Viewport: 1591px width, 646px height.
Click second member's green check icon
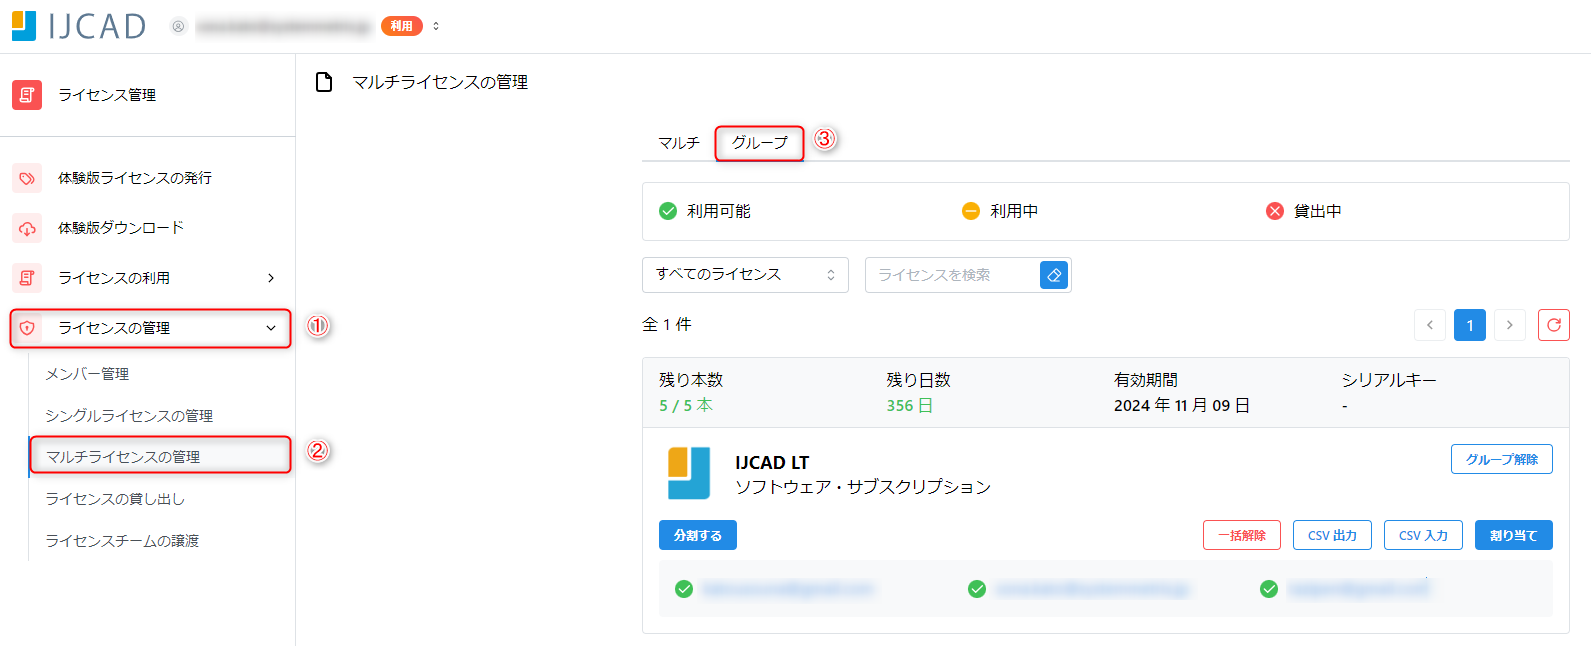pos(977,589)
